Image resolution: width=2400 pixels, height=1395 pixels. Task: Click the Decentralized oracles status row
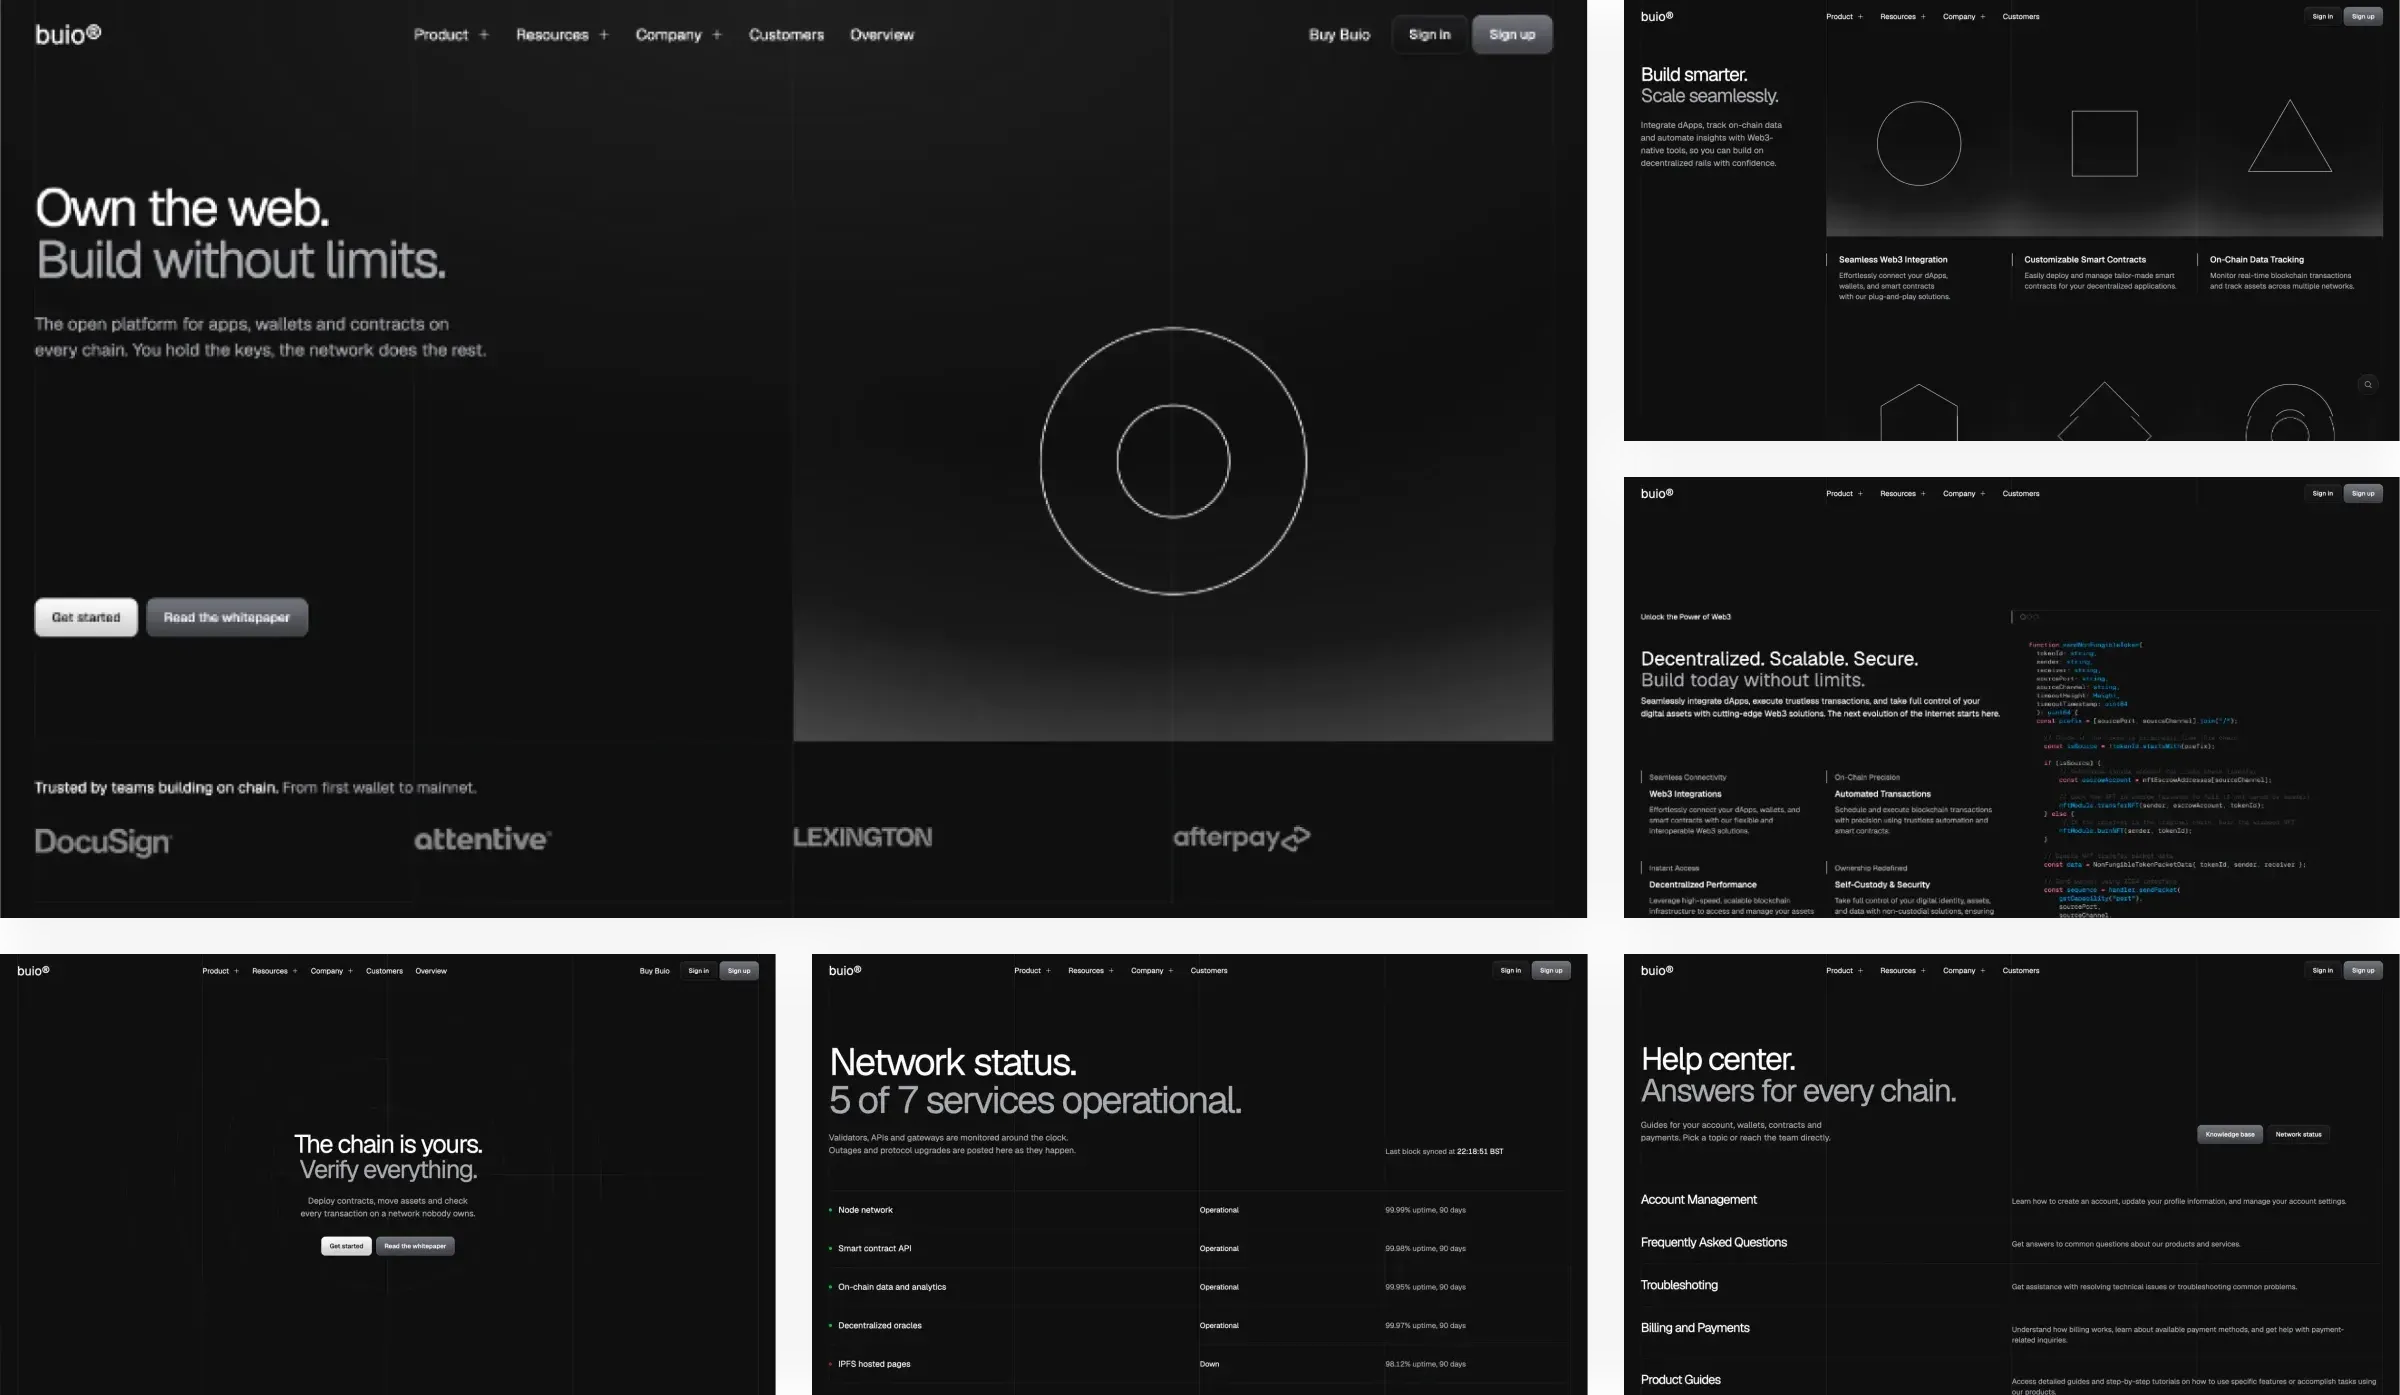pyautogui.click(x=1199, y=1325)
